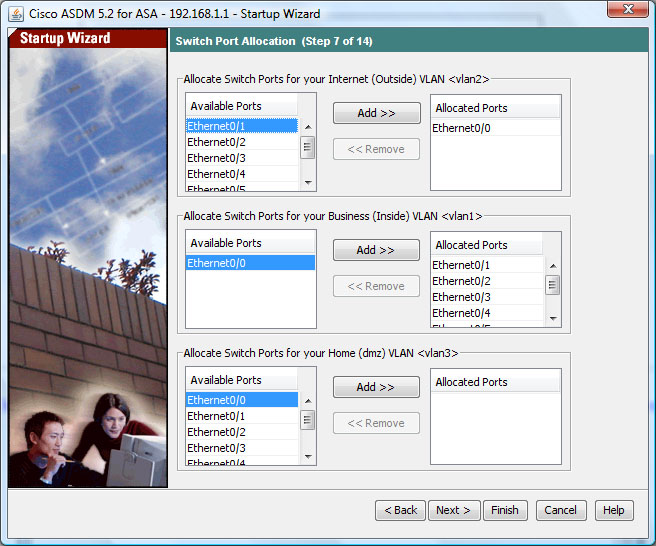The width and height of the screenshot is (656, 546).
Task: Click << Remove for the Outside VLAN
Action: pyautogui.click(x=377, y=149)
